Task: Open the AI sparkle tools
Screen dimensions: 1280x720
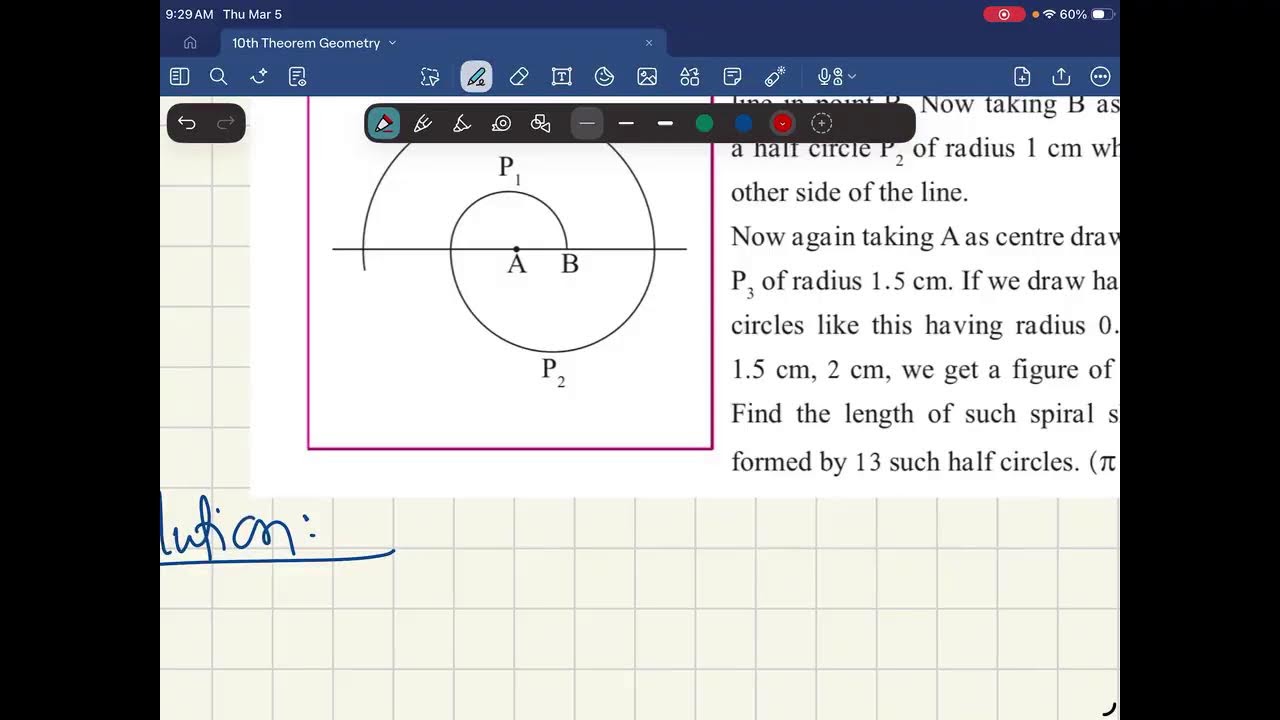Action: (x=258, y=76)
